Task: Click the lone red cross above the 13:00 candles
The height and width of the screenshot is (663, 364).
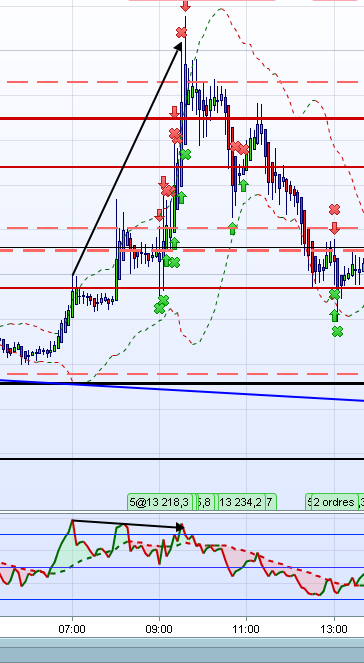Action: pos(334,209)
